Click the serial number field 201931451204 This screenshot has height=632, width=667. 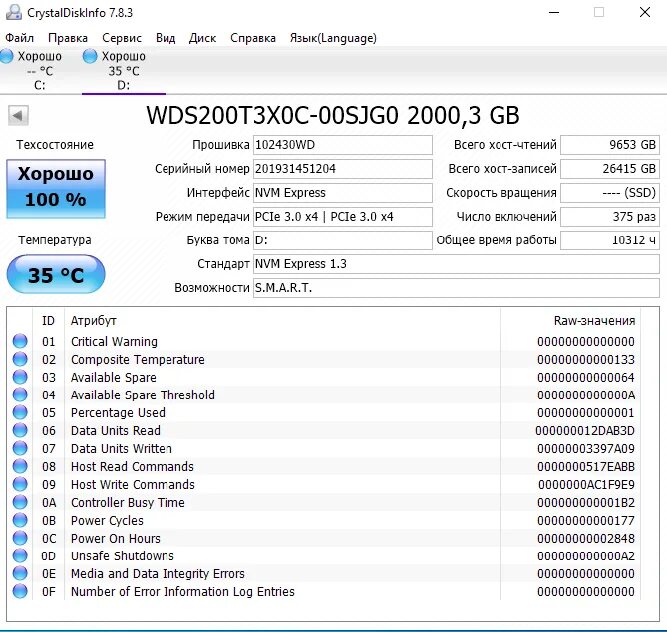342,169
